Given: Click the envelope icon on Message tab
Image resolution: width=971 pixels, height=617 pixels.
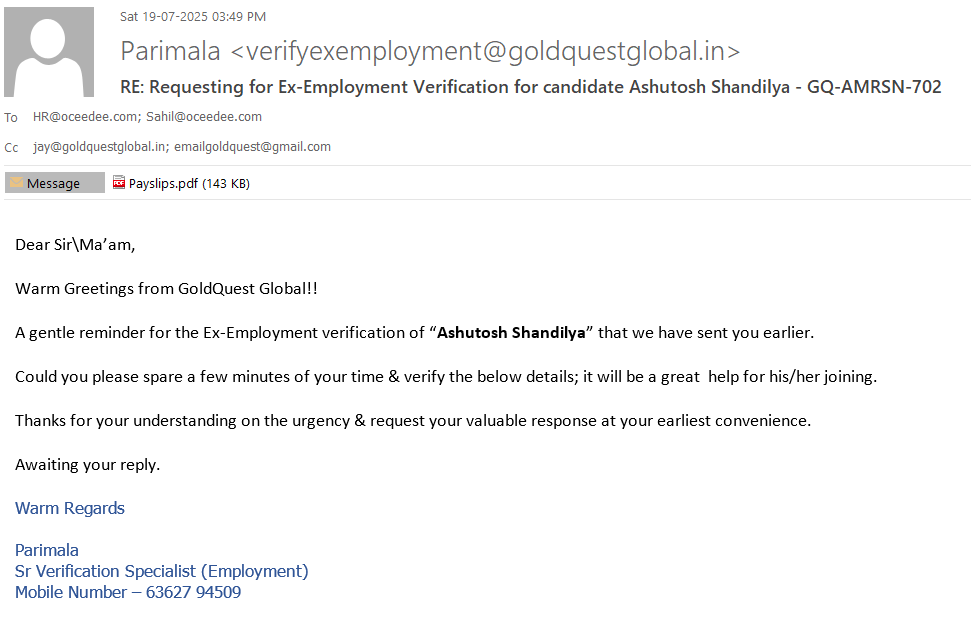Looking at the screenshot, I should coord(16,183).
